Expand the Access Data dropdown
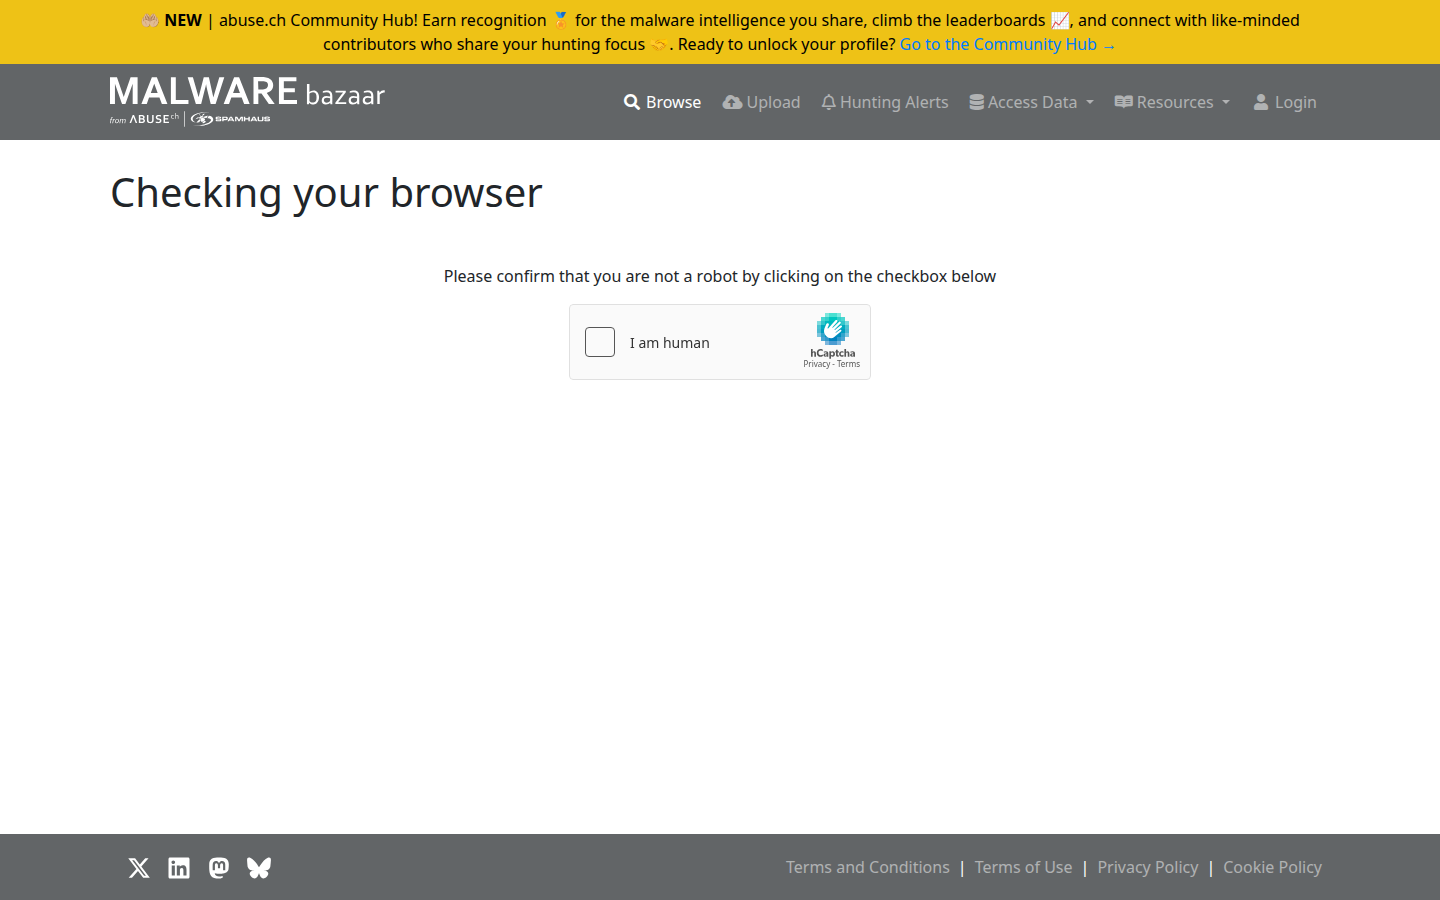This screenshot has width=1440, height=900. pyautogui.click(x=1031, y=102)
